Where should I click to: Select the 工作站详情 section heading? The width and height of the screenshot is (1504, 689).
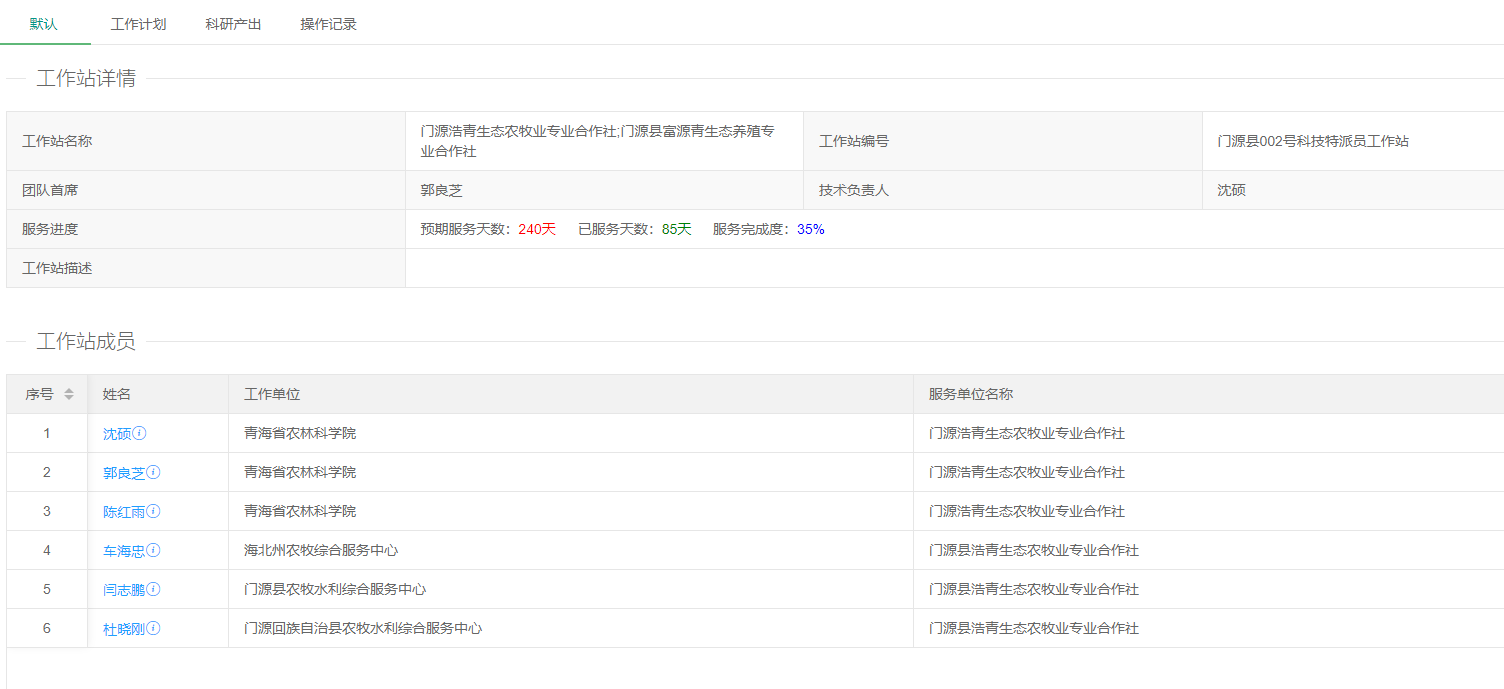click(86, 78)
